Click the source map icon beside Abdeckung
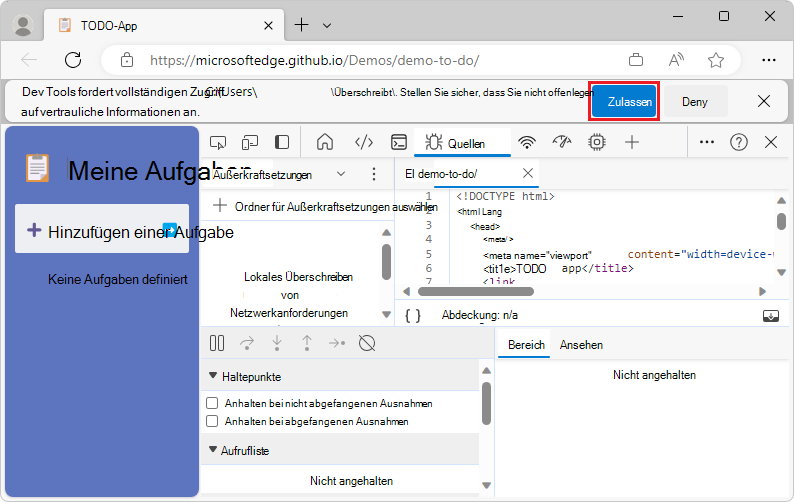This screenshot has height=502, width=794. coord(771,316)
